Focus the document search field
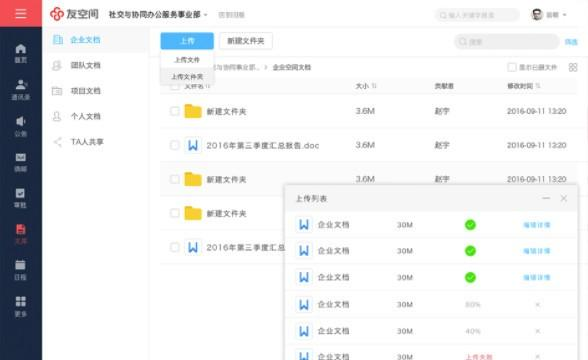 click(507, 42)
